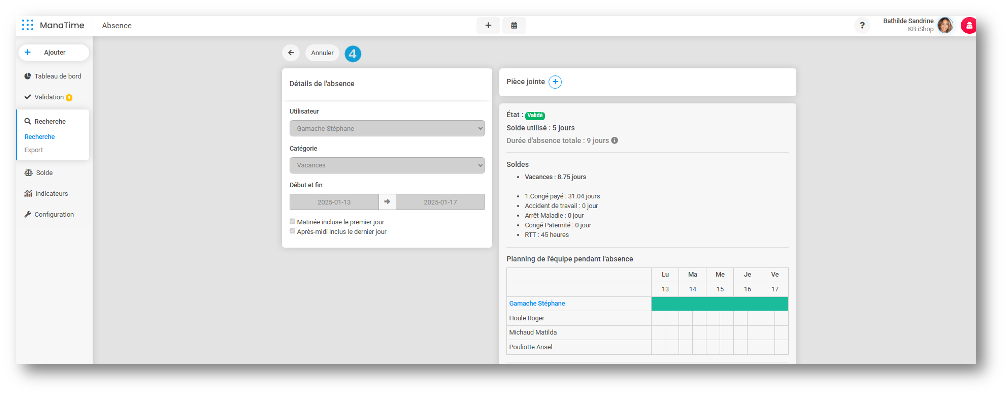
Task: Click the Annuler button
Action: pyautogui.click(x=322, y=53)
